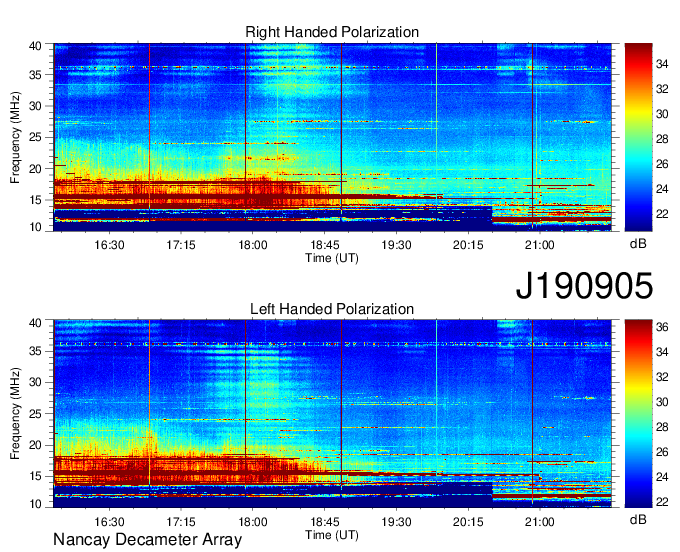Click the "20" MHz tick on Left Handed plot
The height and width of the screenshot is (552, 680).
pos(35,445)
